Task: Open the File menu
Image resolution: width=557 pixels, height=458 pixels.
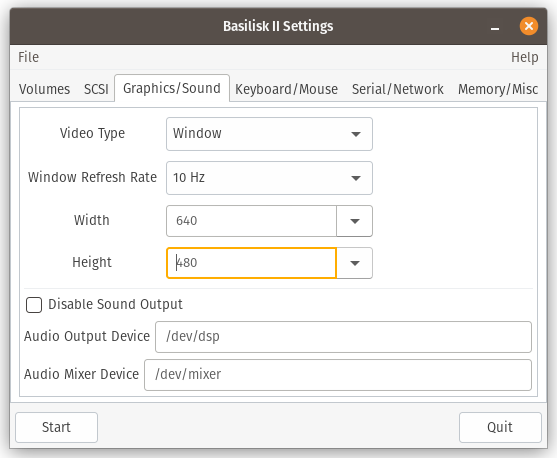Action: click(28, 57)
